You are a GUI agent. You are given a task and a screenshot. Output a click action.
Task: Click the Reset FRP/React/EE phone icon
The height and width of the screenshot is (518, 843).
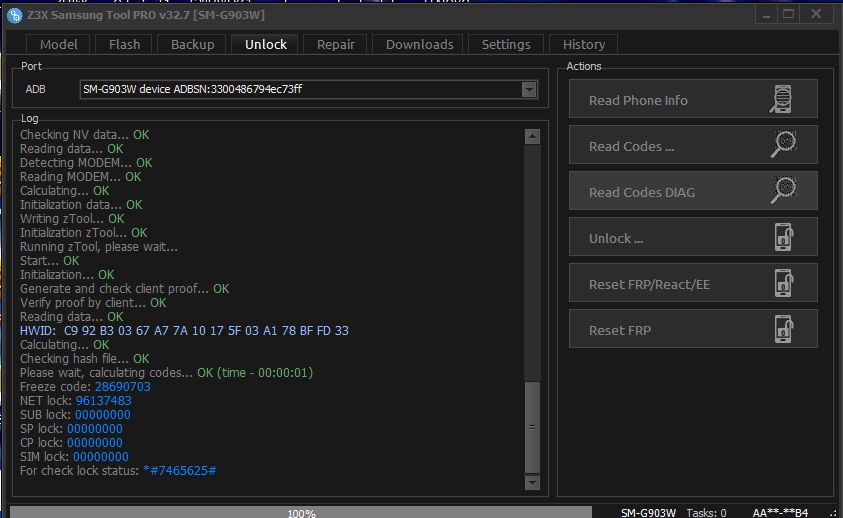[x=784, y=283]
